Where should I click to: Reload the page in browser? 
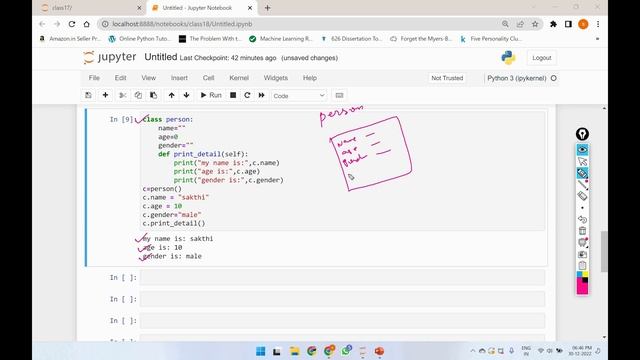tap(72, 24)
